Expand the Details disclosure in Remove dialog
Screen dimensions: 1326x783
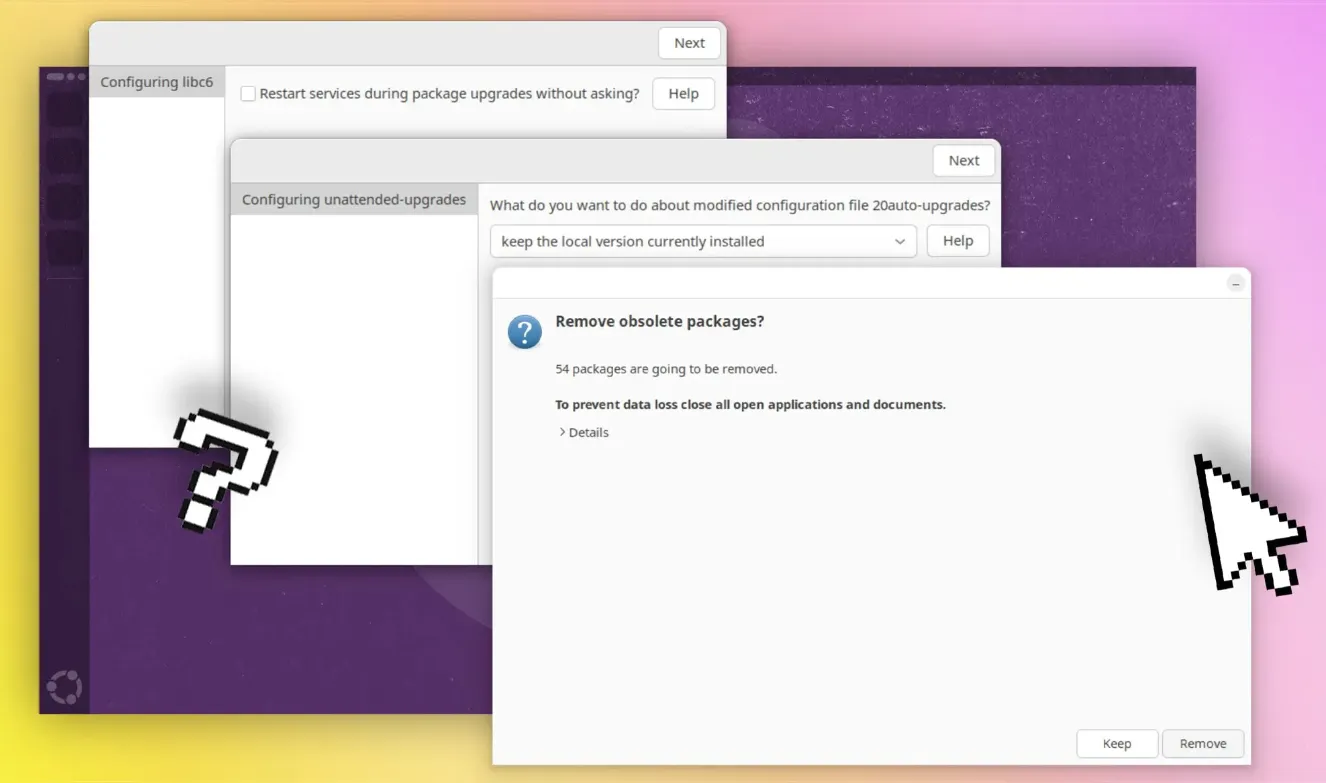583,432
